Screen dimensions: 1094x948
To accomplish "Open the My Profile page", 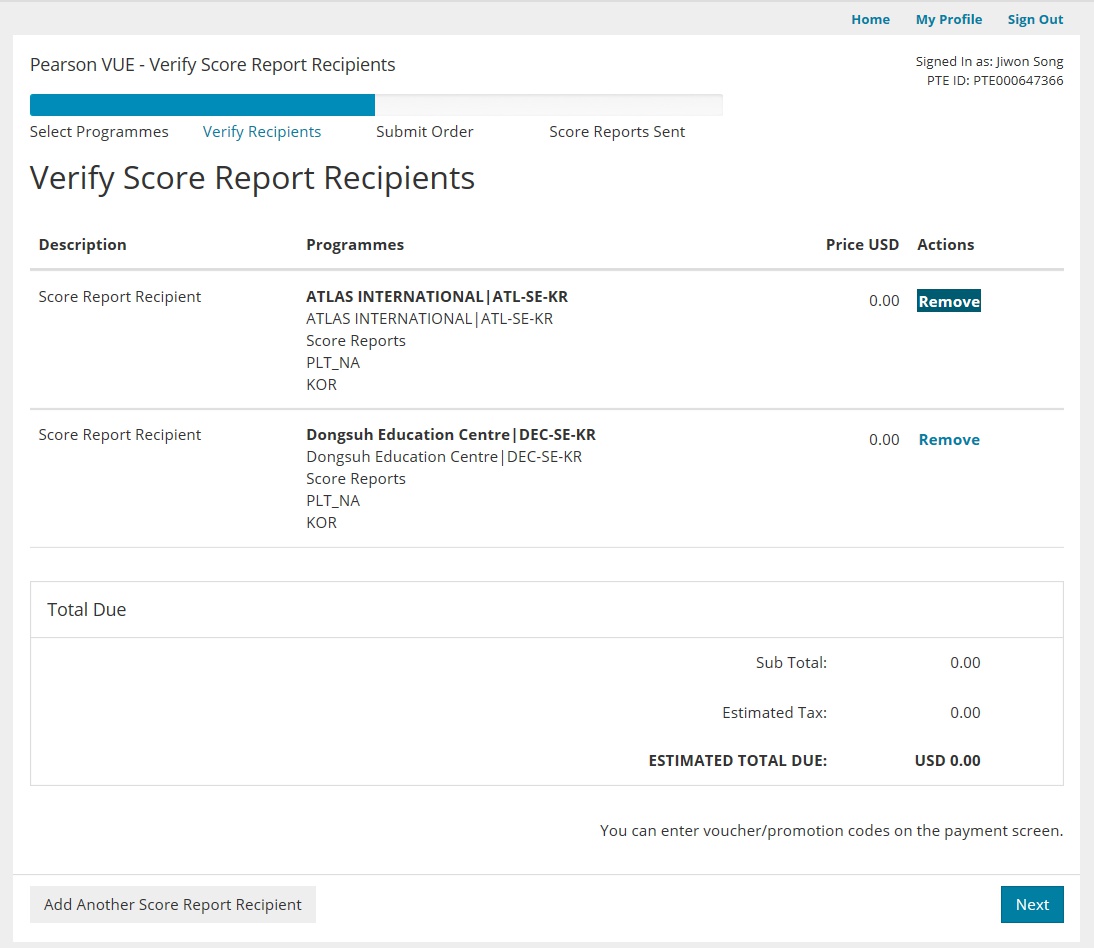I will 948,19.
